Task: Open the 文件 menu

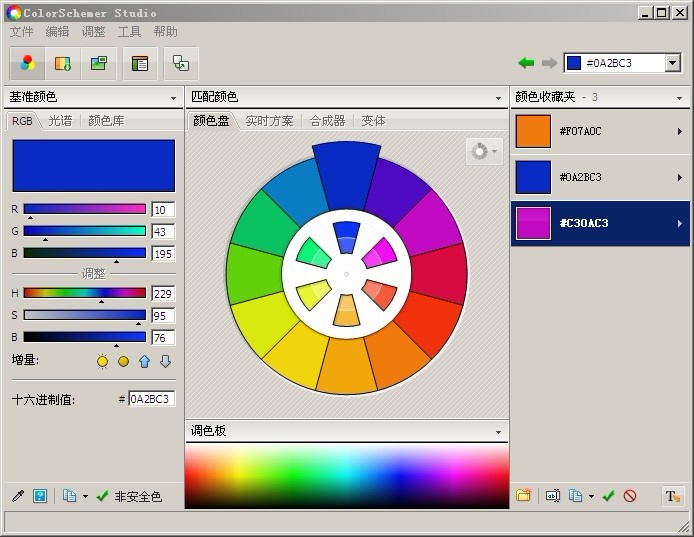Action: (22, 31)
